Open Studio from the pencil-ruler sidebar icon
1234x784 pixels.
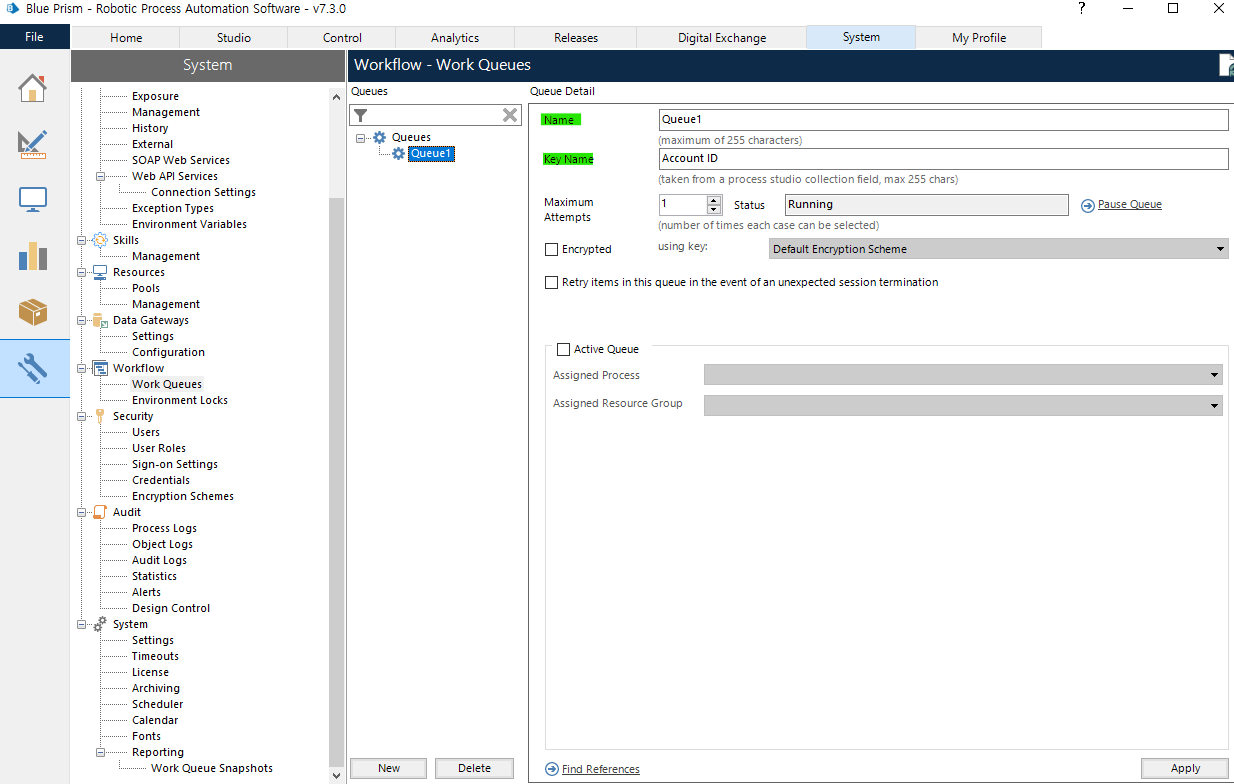[x=33, y=144]
